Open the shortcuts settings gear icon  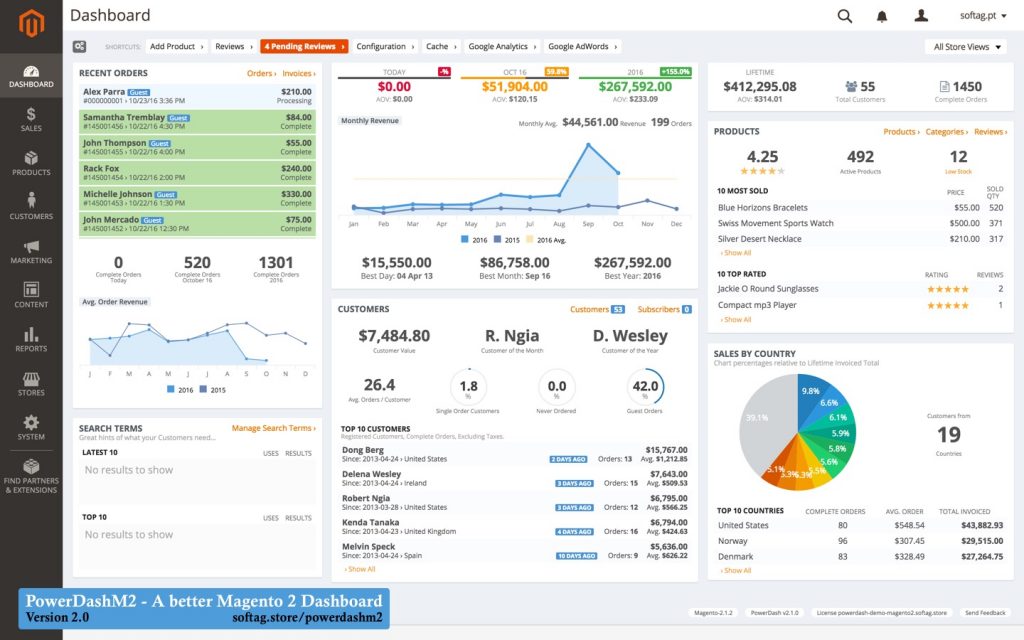[80, 46]
